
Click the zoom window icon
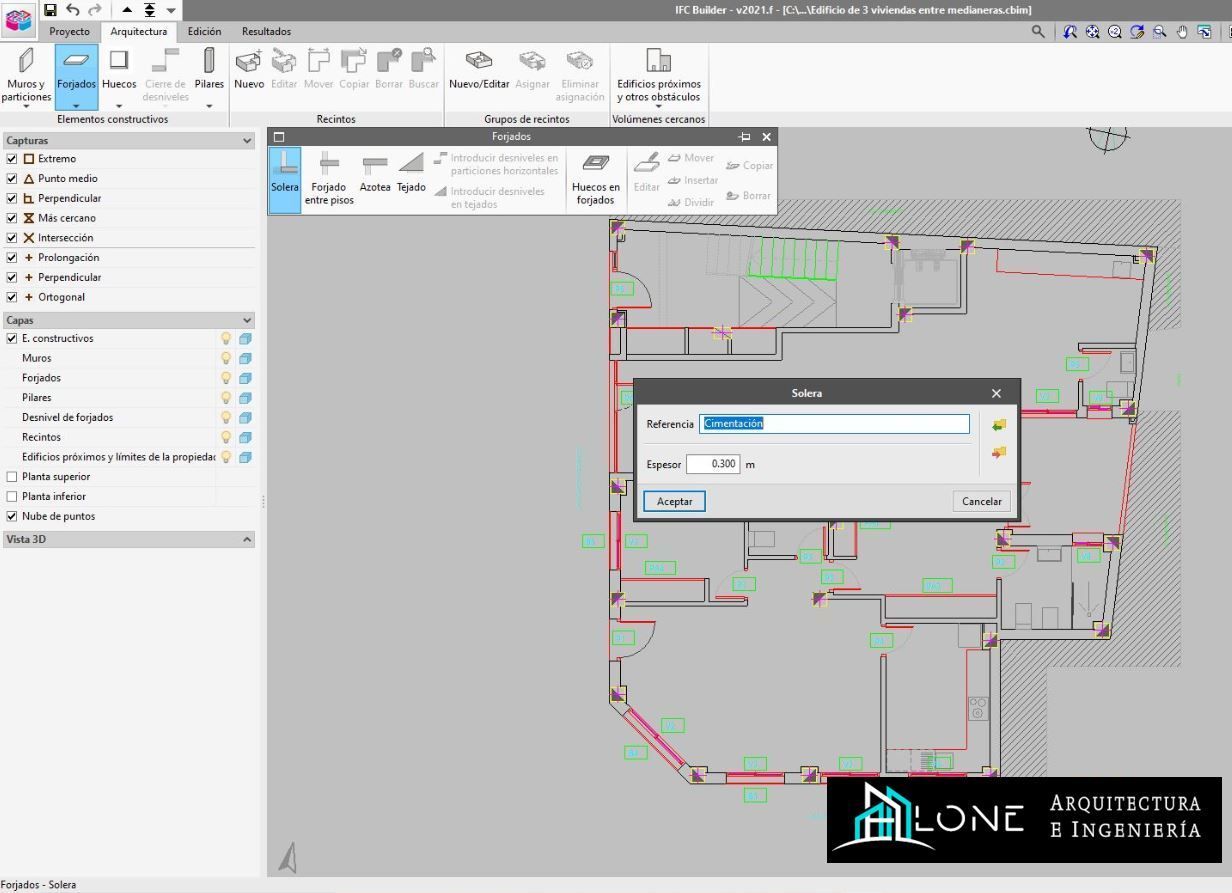point(1159,31)
